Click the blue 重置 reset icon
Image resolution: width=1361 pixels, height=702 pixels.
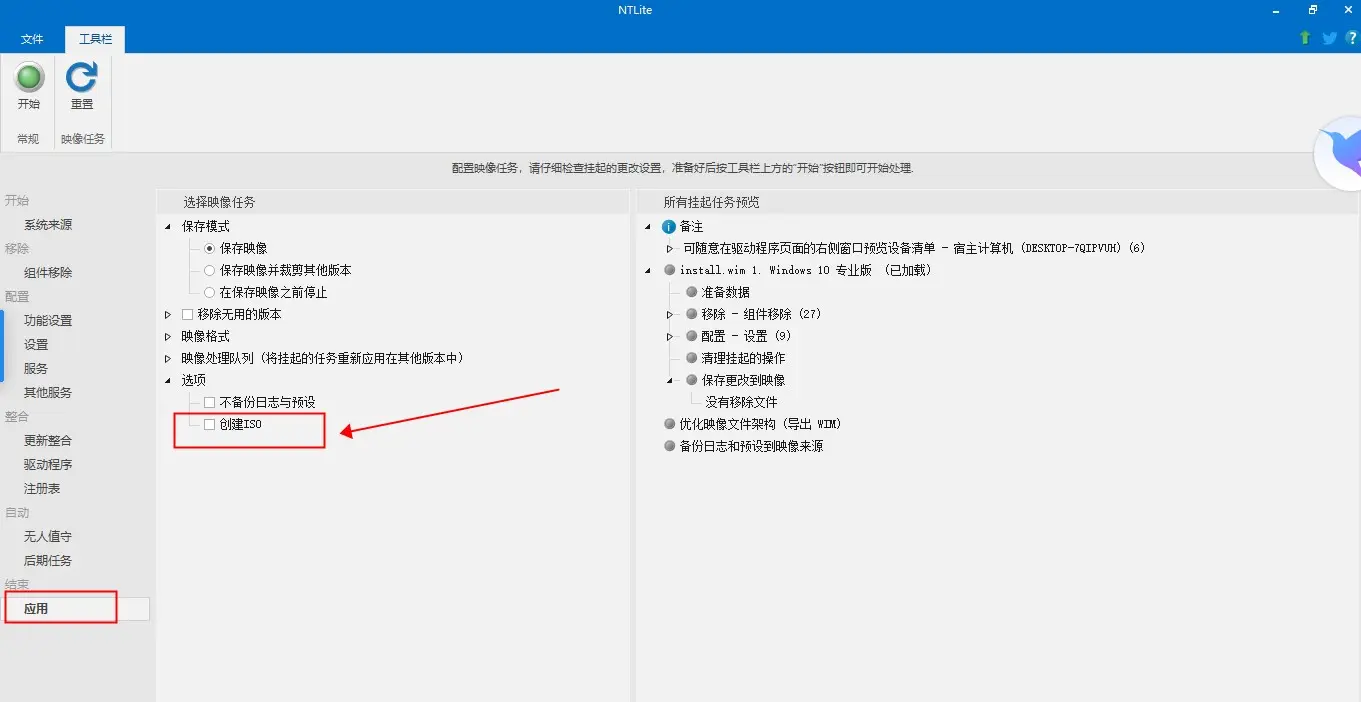click(x=82, y=77)
